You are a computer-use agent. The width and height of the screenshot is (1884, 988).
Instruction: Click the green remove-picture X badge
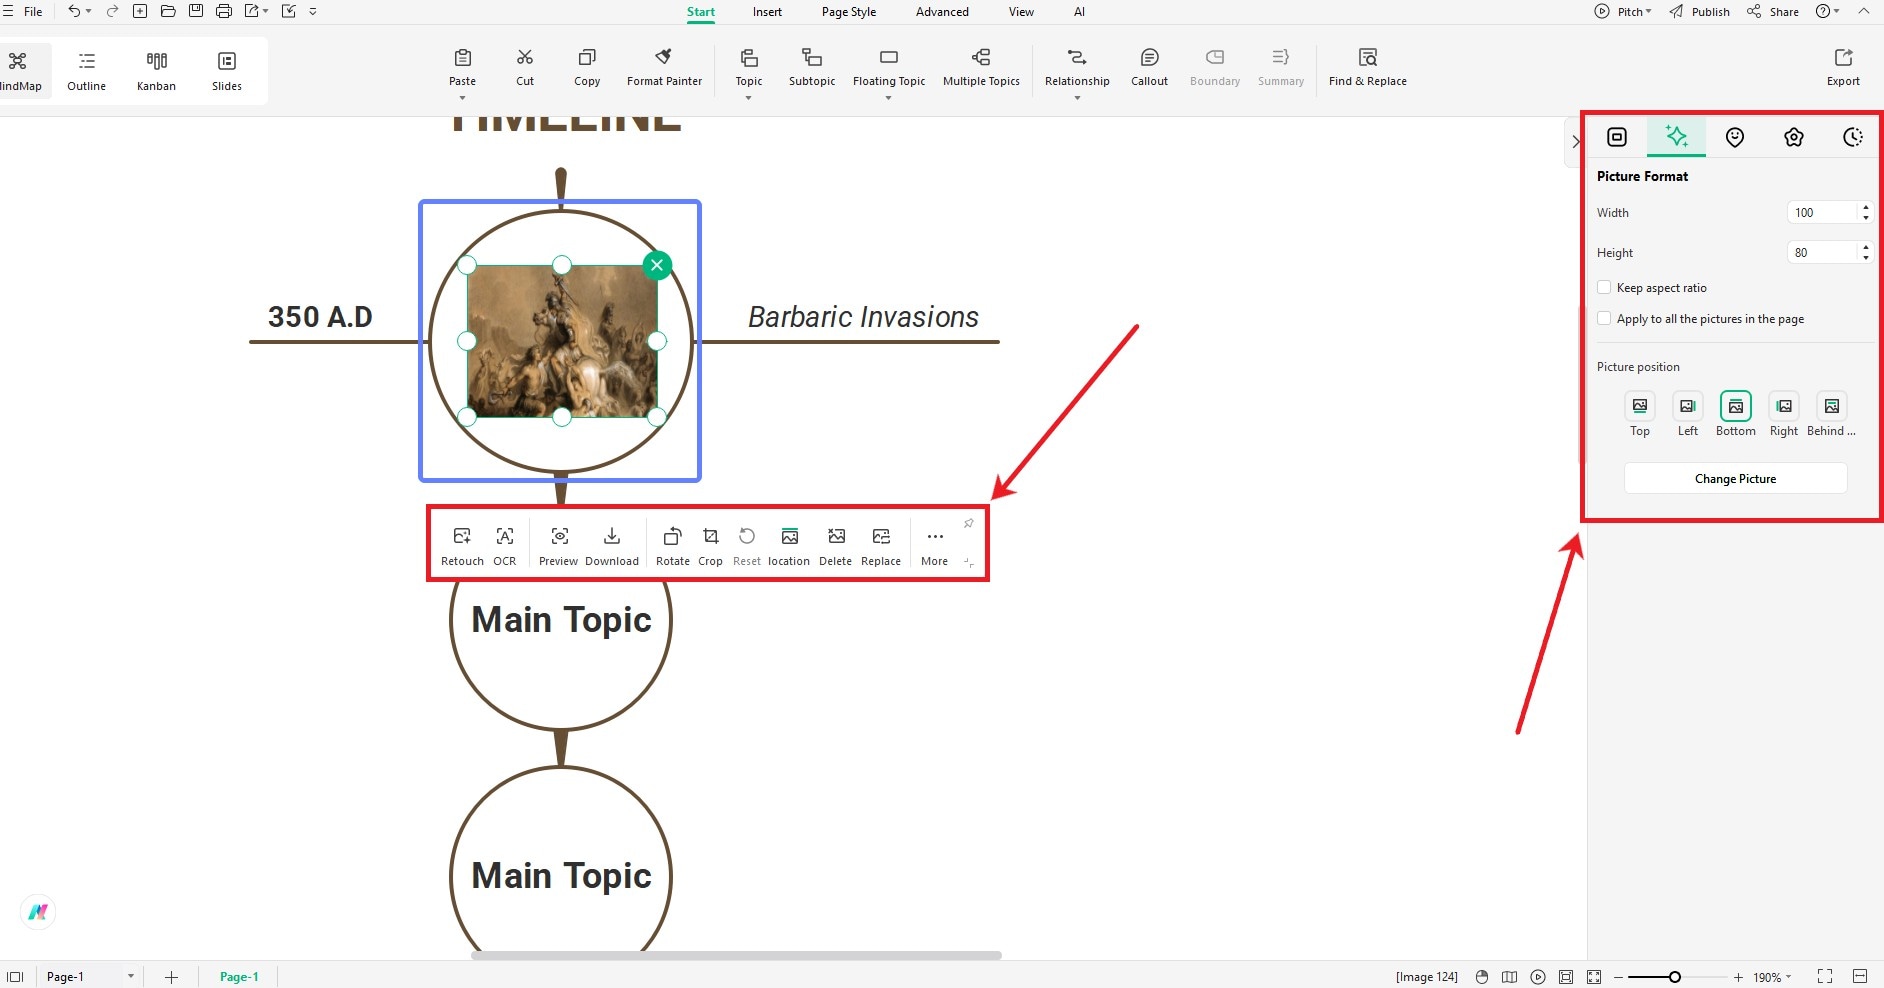tap(657, 265)
